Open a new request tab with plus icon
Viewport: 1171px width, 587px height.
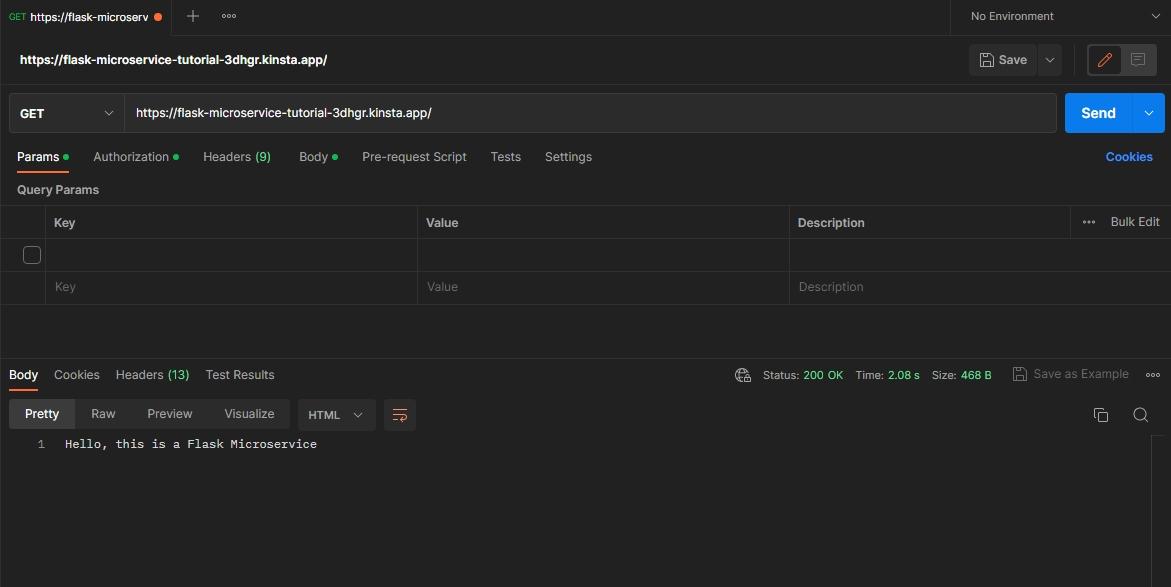(x=193, y=16)
